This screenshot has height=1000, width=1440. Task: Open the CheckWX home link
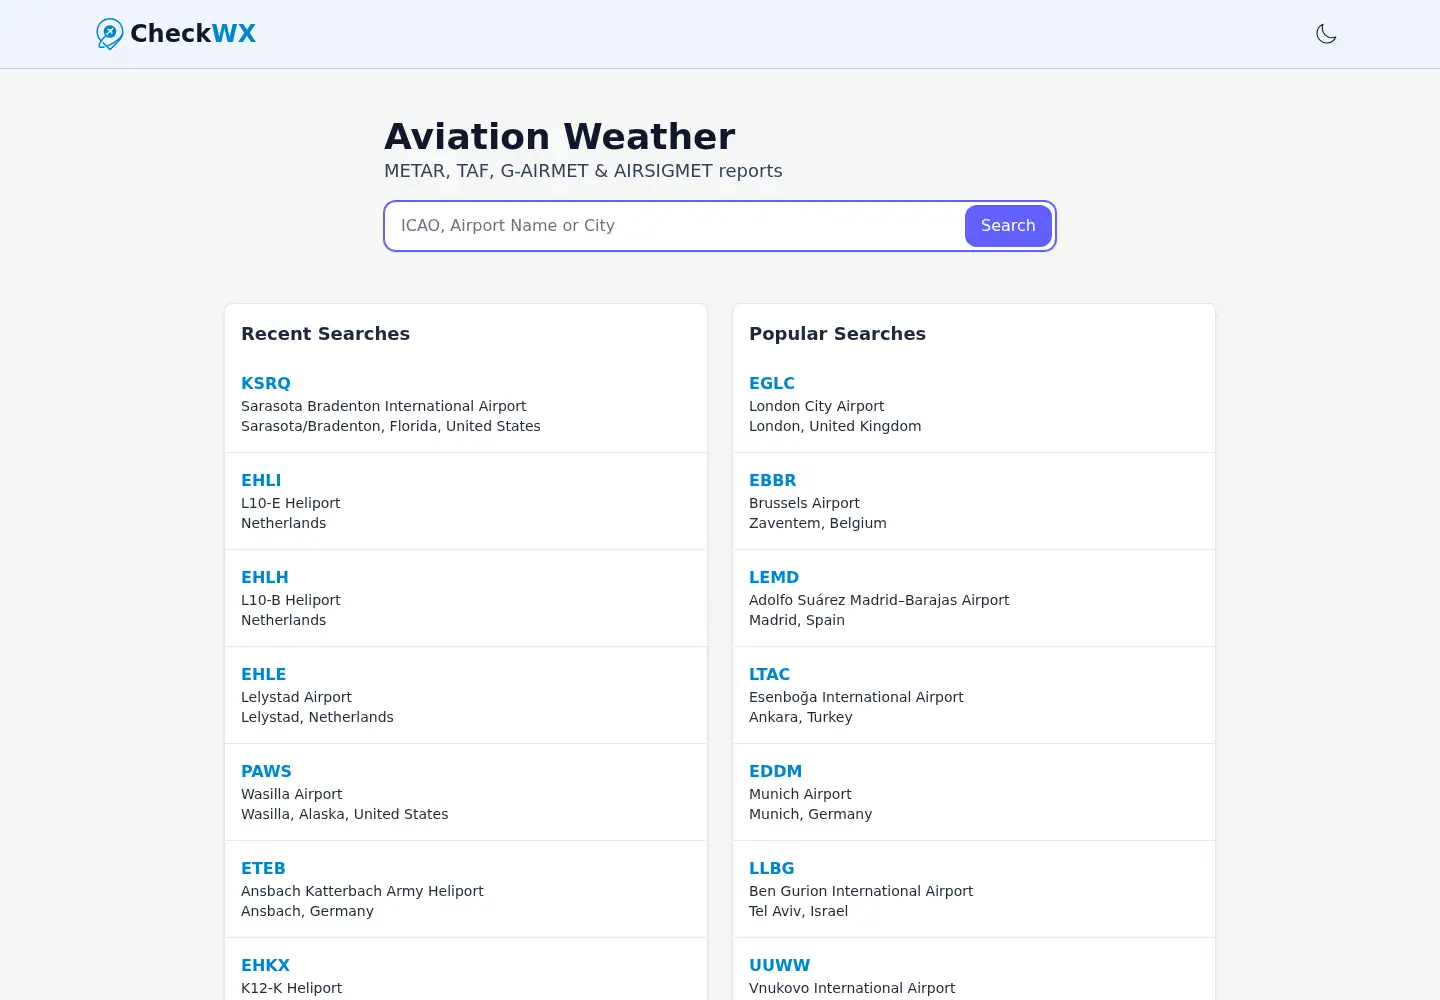click(x=176, y=34)
